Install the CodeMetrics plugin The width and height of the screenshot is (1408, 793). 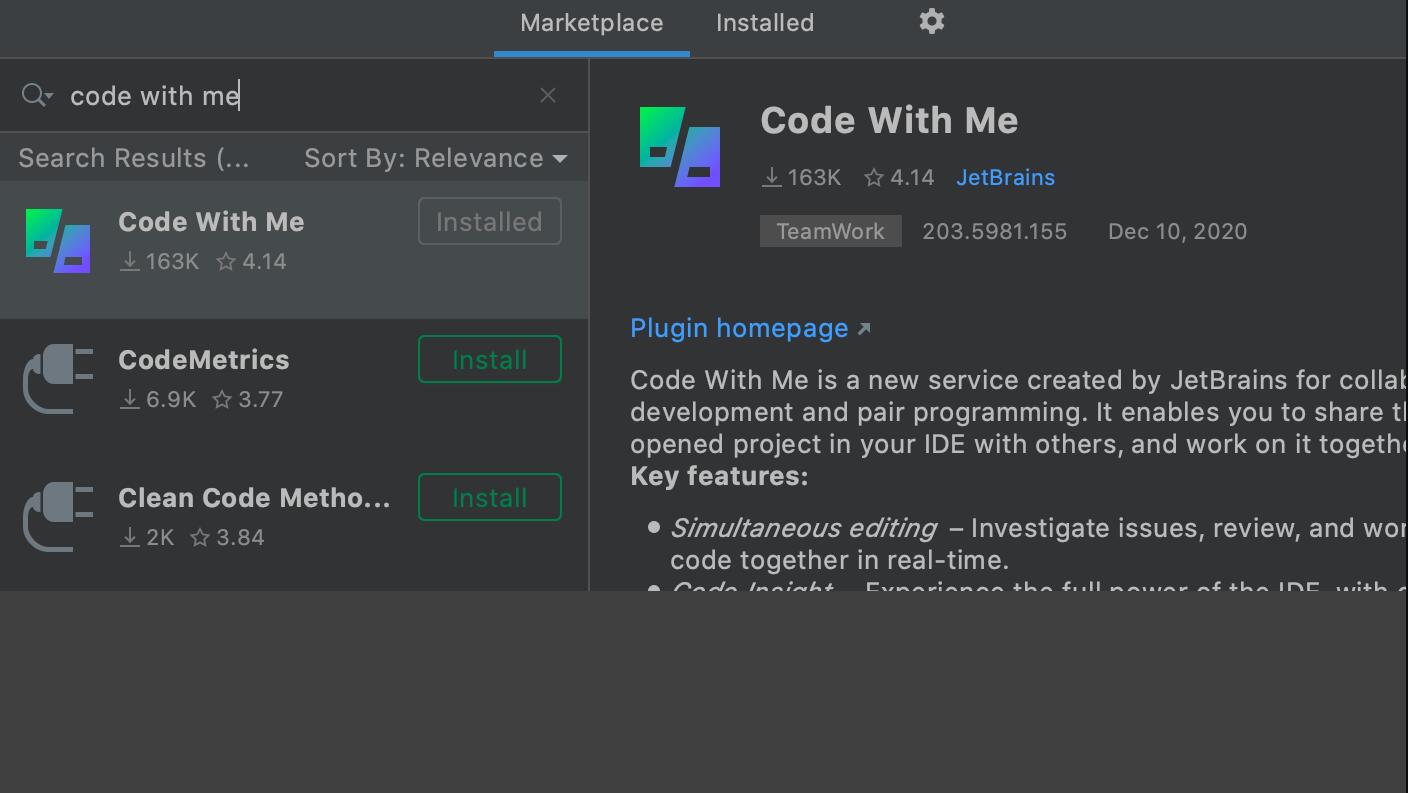[x=490, y=359]
